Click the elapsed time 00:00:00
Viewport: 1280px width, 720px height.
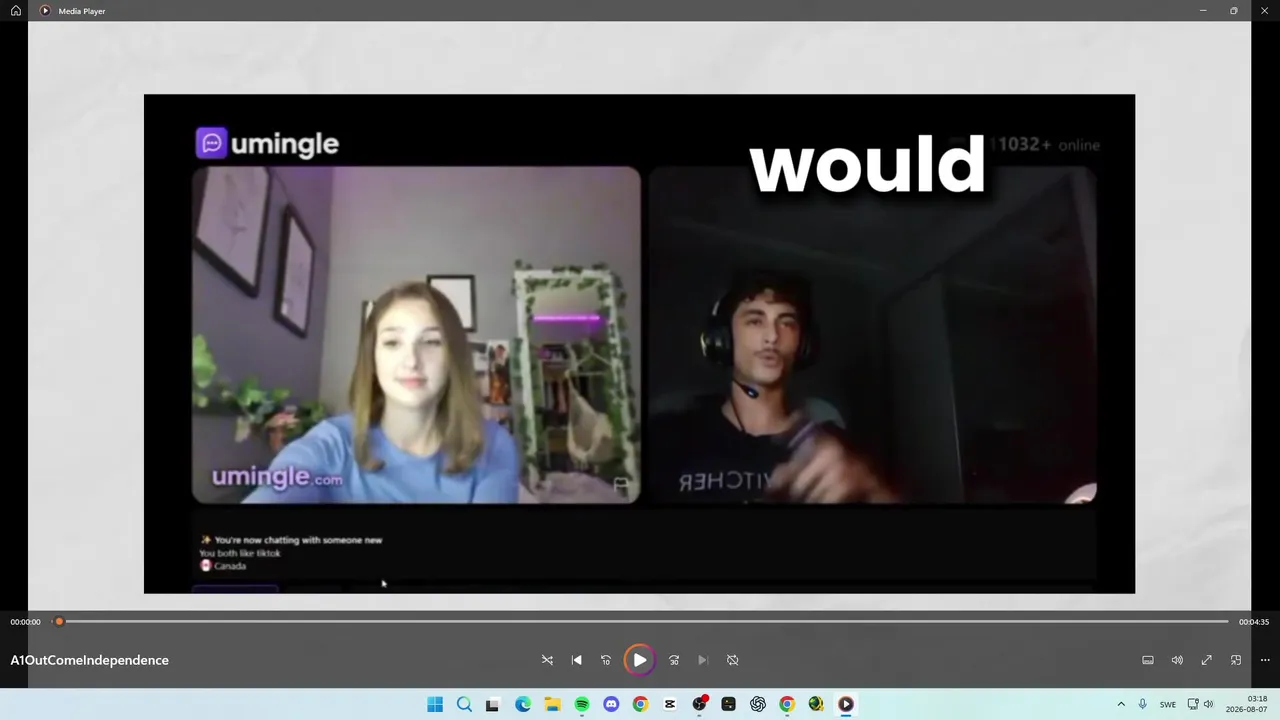26,622
